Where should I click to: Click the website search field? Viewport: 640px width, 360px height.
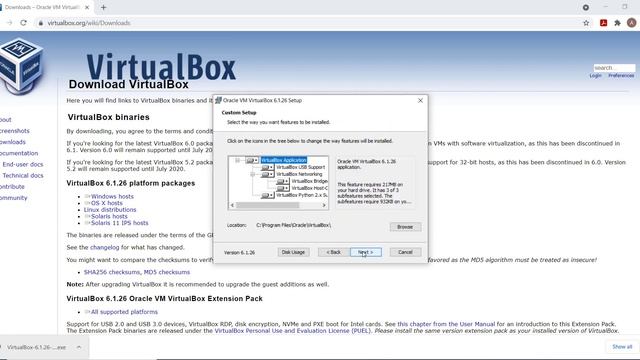click(x=614, y=68)
